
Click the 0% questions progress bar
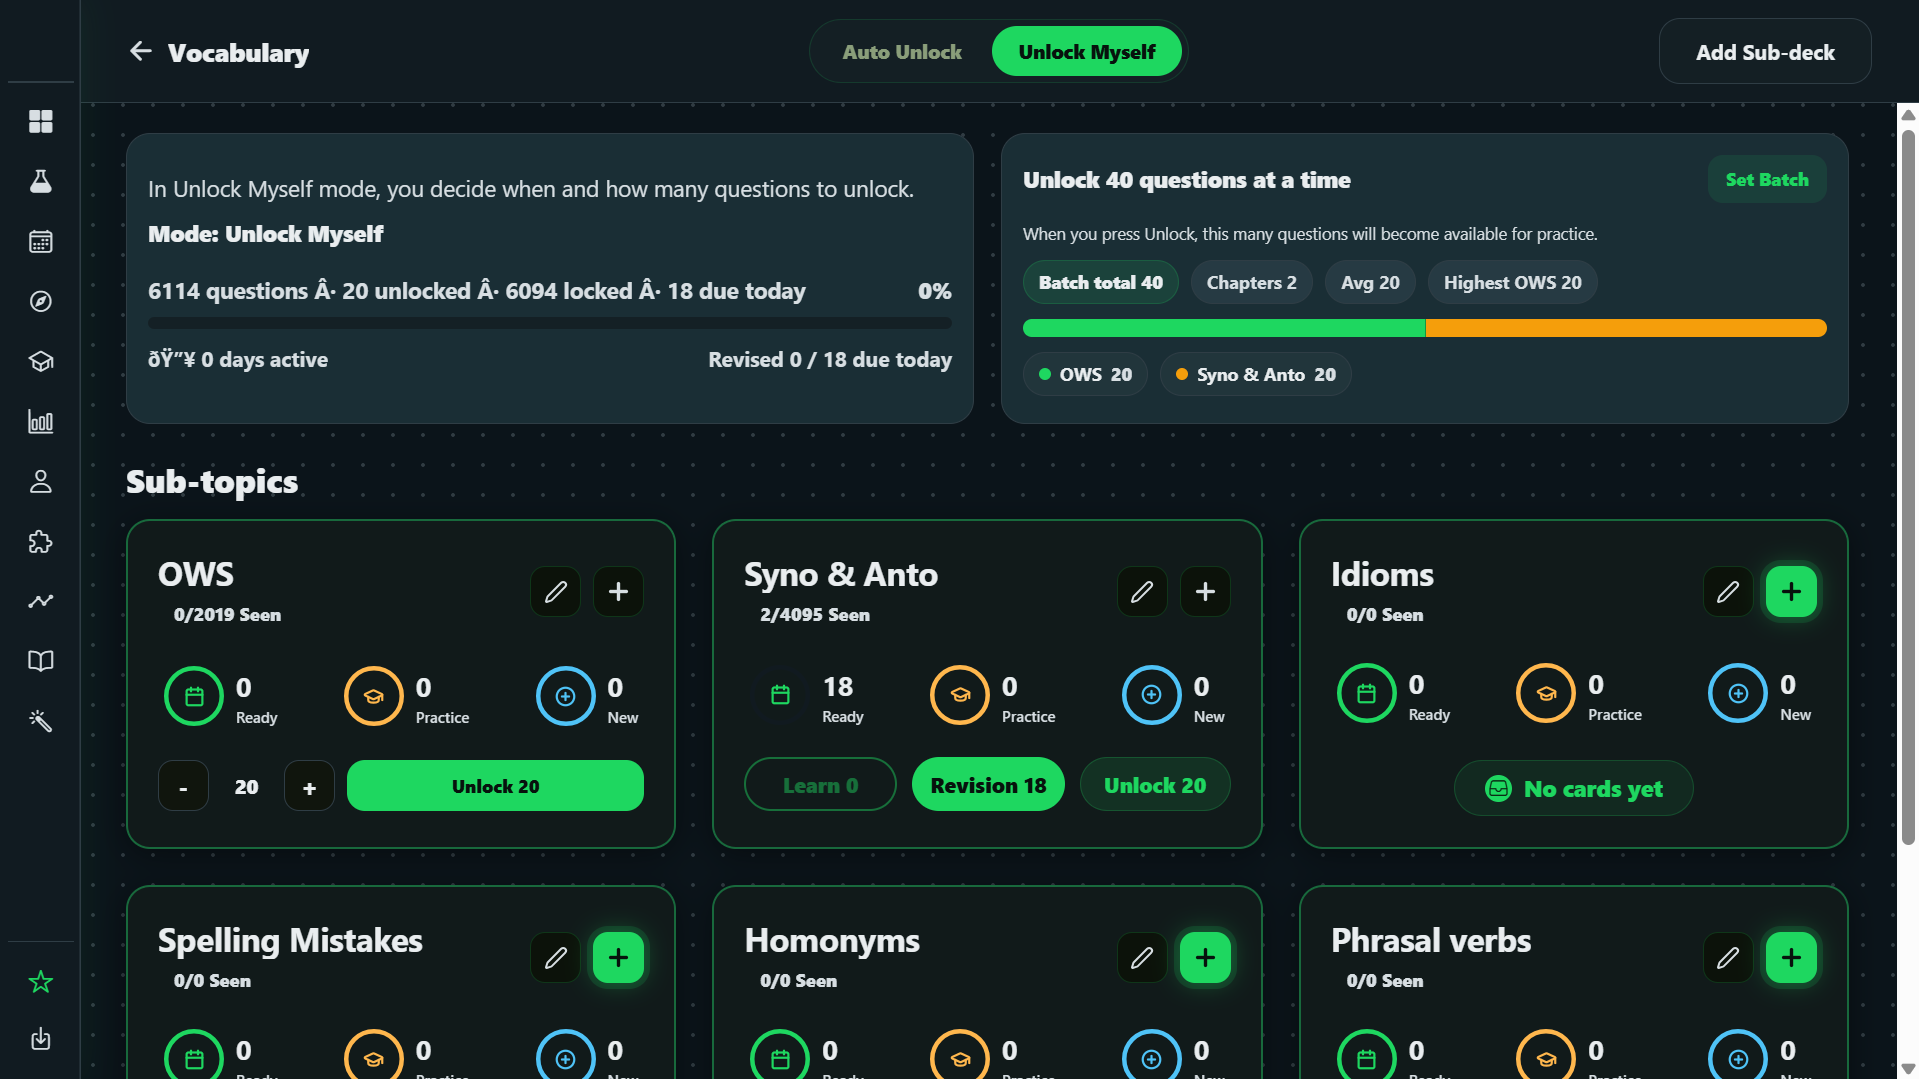point(550,323)
